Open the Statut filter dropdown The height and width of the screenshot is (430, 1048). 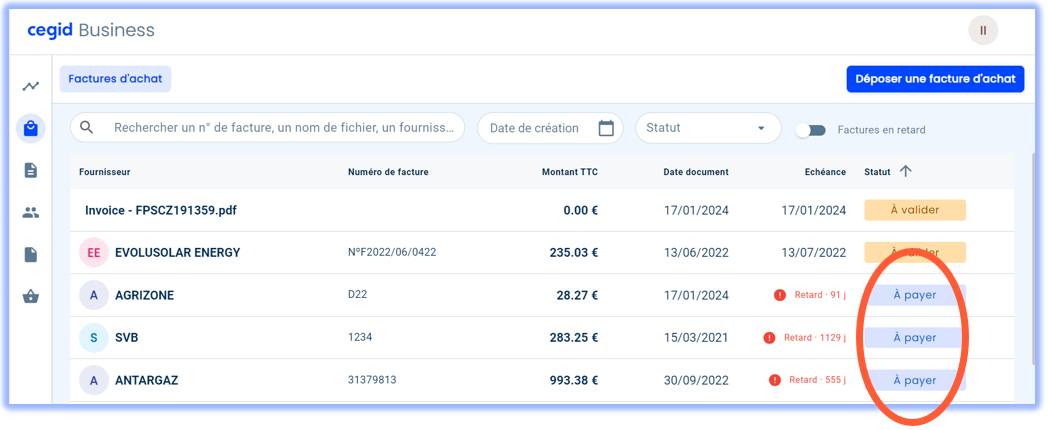pyautogui.click(x=708, y=128)
